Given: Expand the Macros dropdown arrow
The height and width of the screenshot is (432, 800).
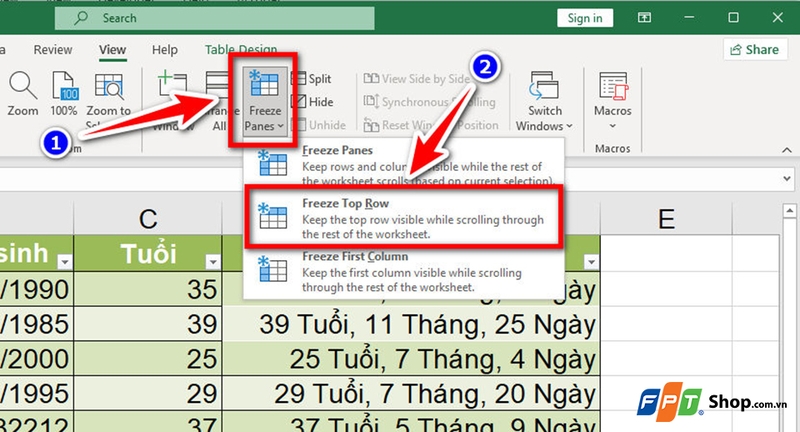Looking at the screenshot, I should click(x=613, y=126).
